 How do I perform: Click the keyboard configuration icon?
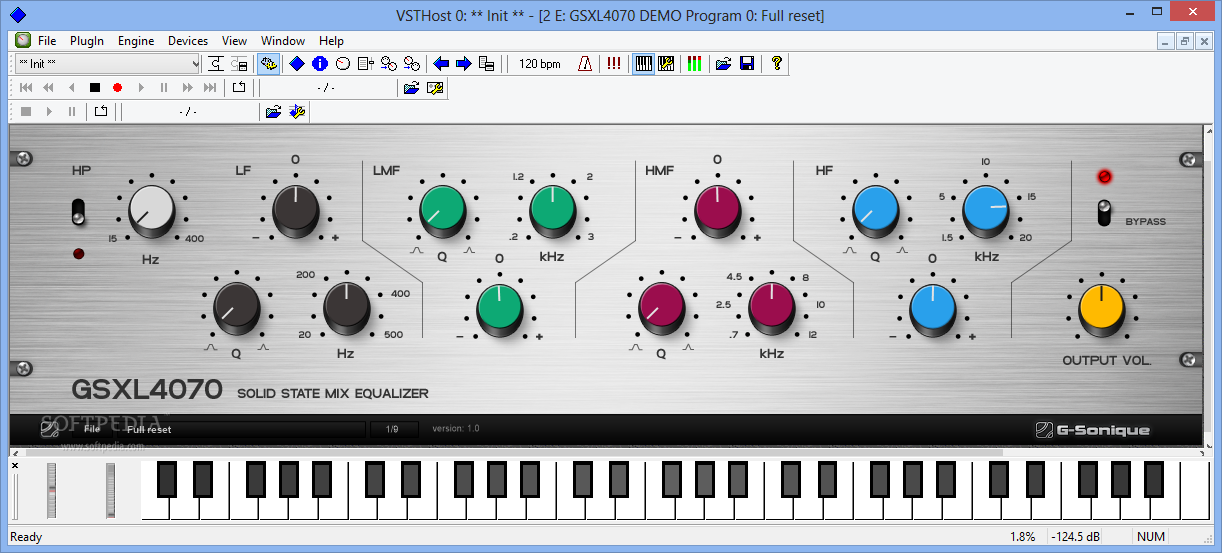[666, 64]
